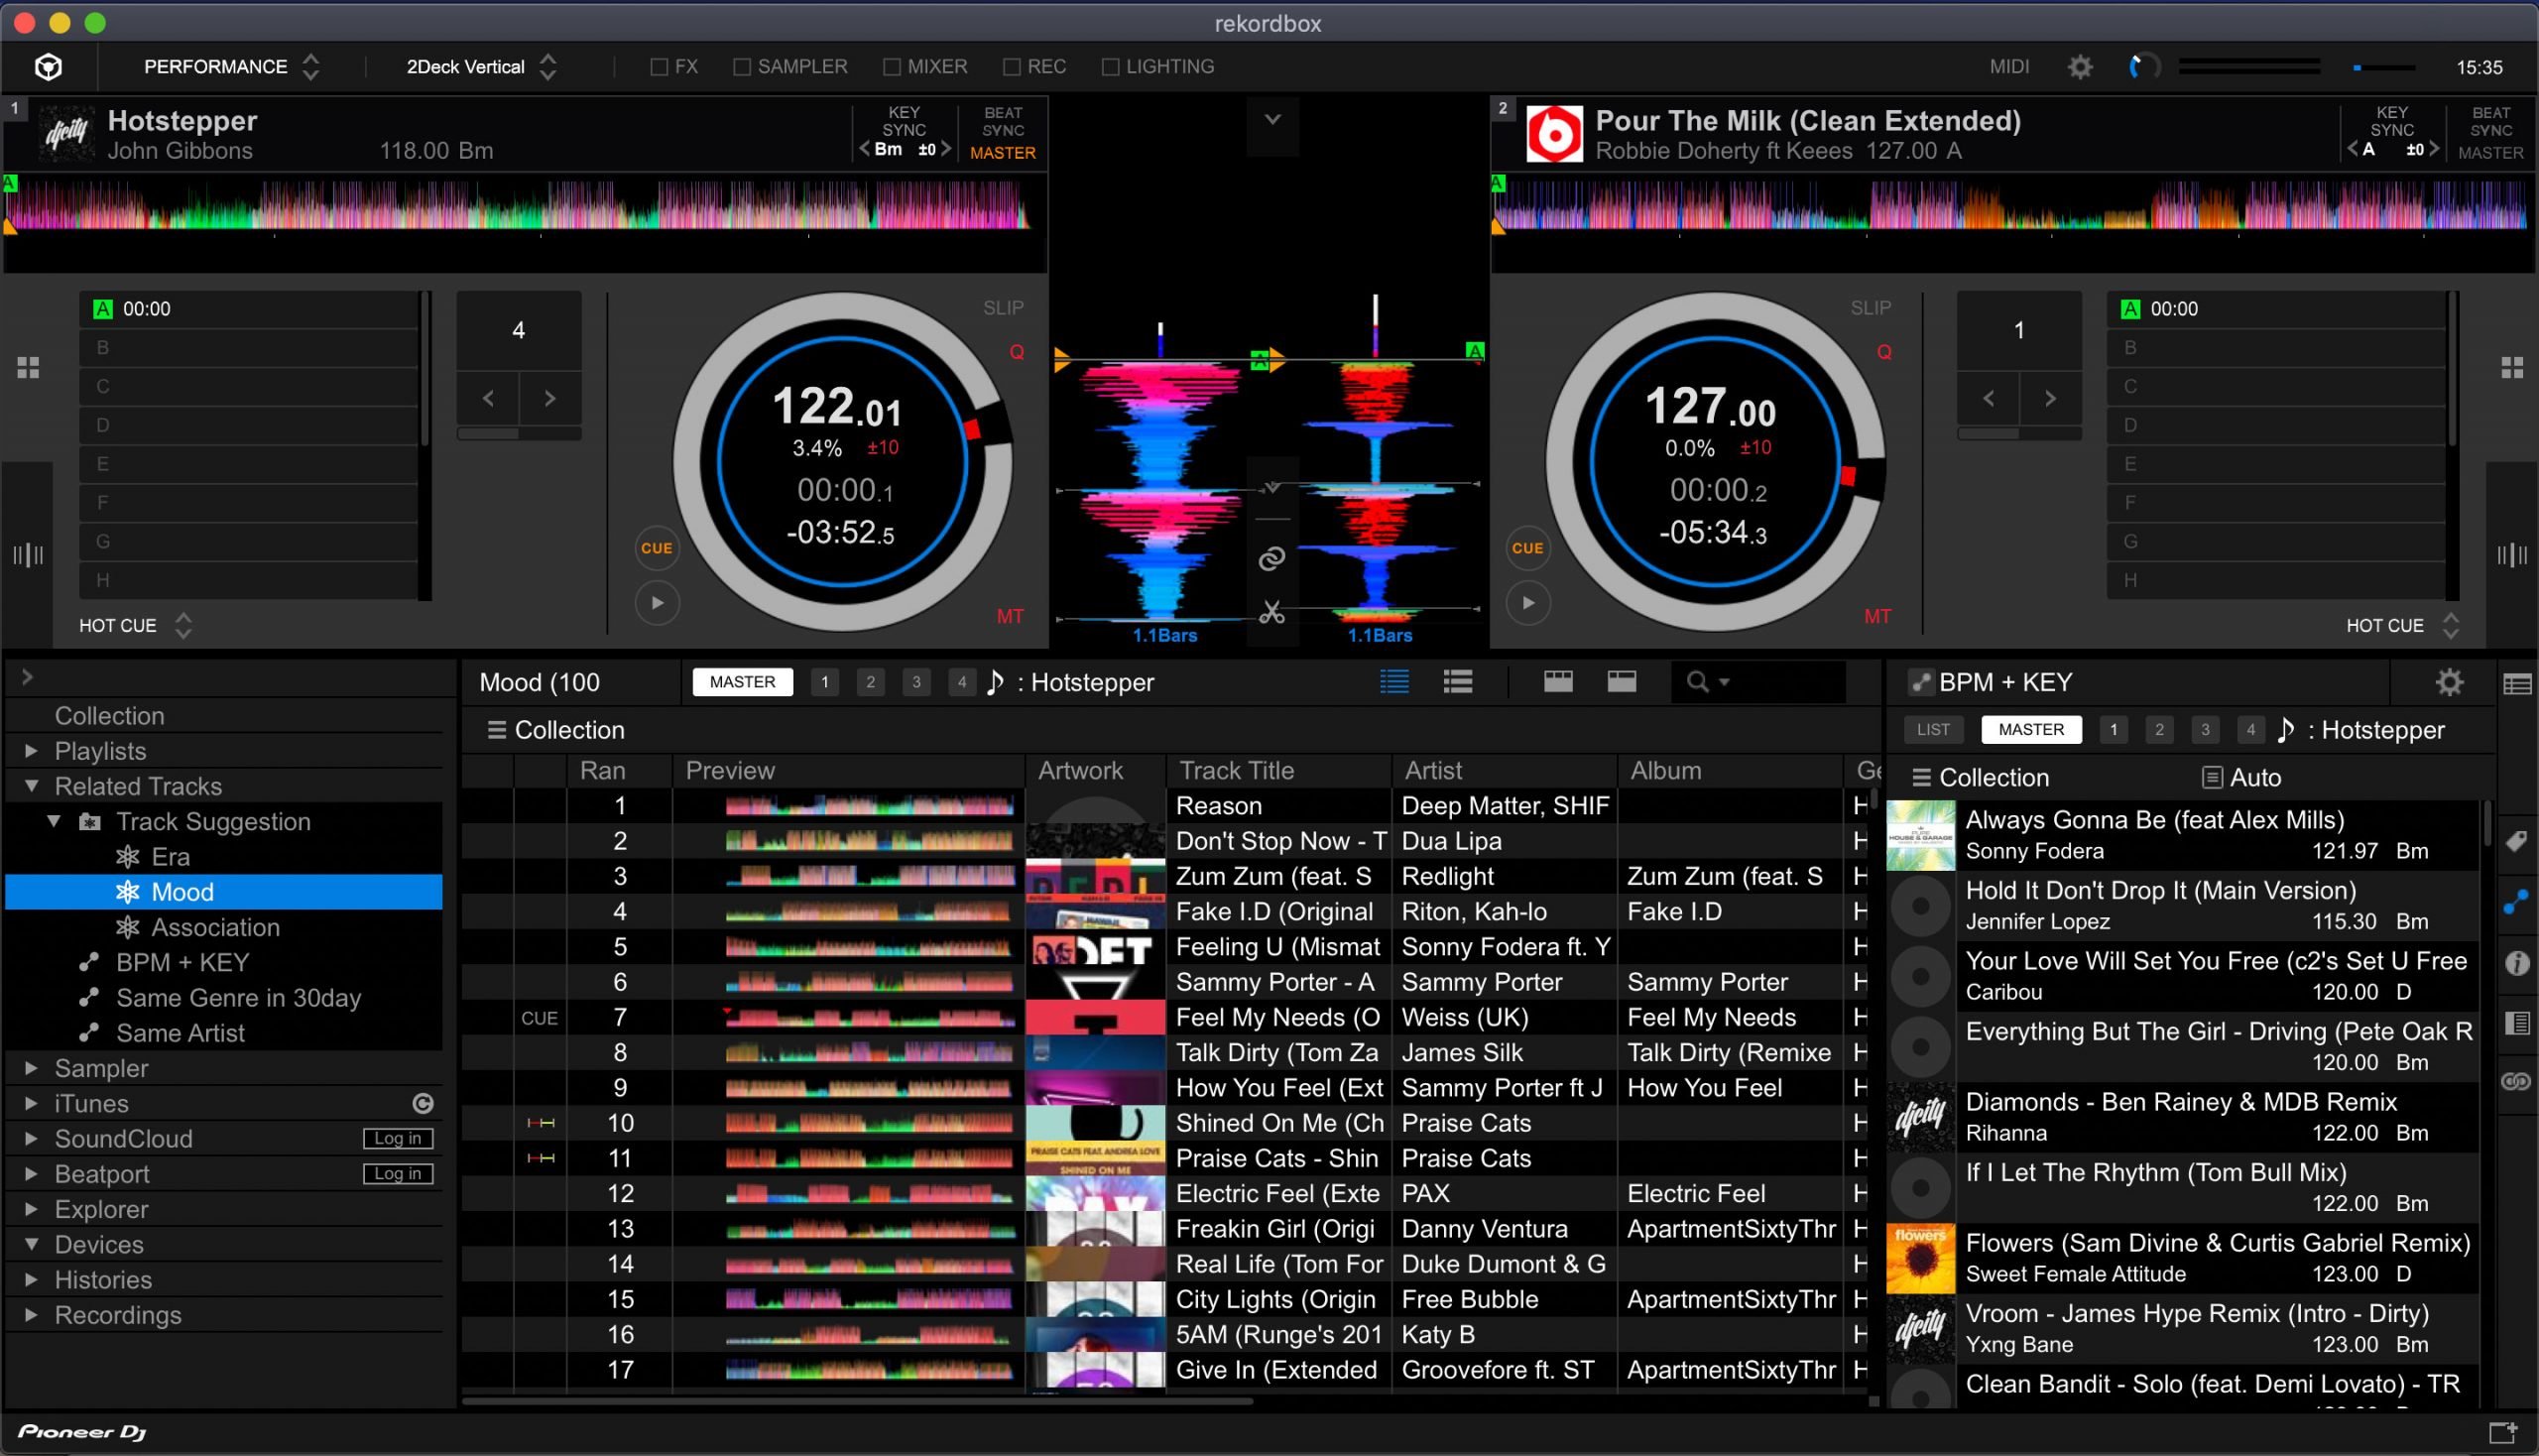Toggle quantize Q on deck 2

[1884, 352]
